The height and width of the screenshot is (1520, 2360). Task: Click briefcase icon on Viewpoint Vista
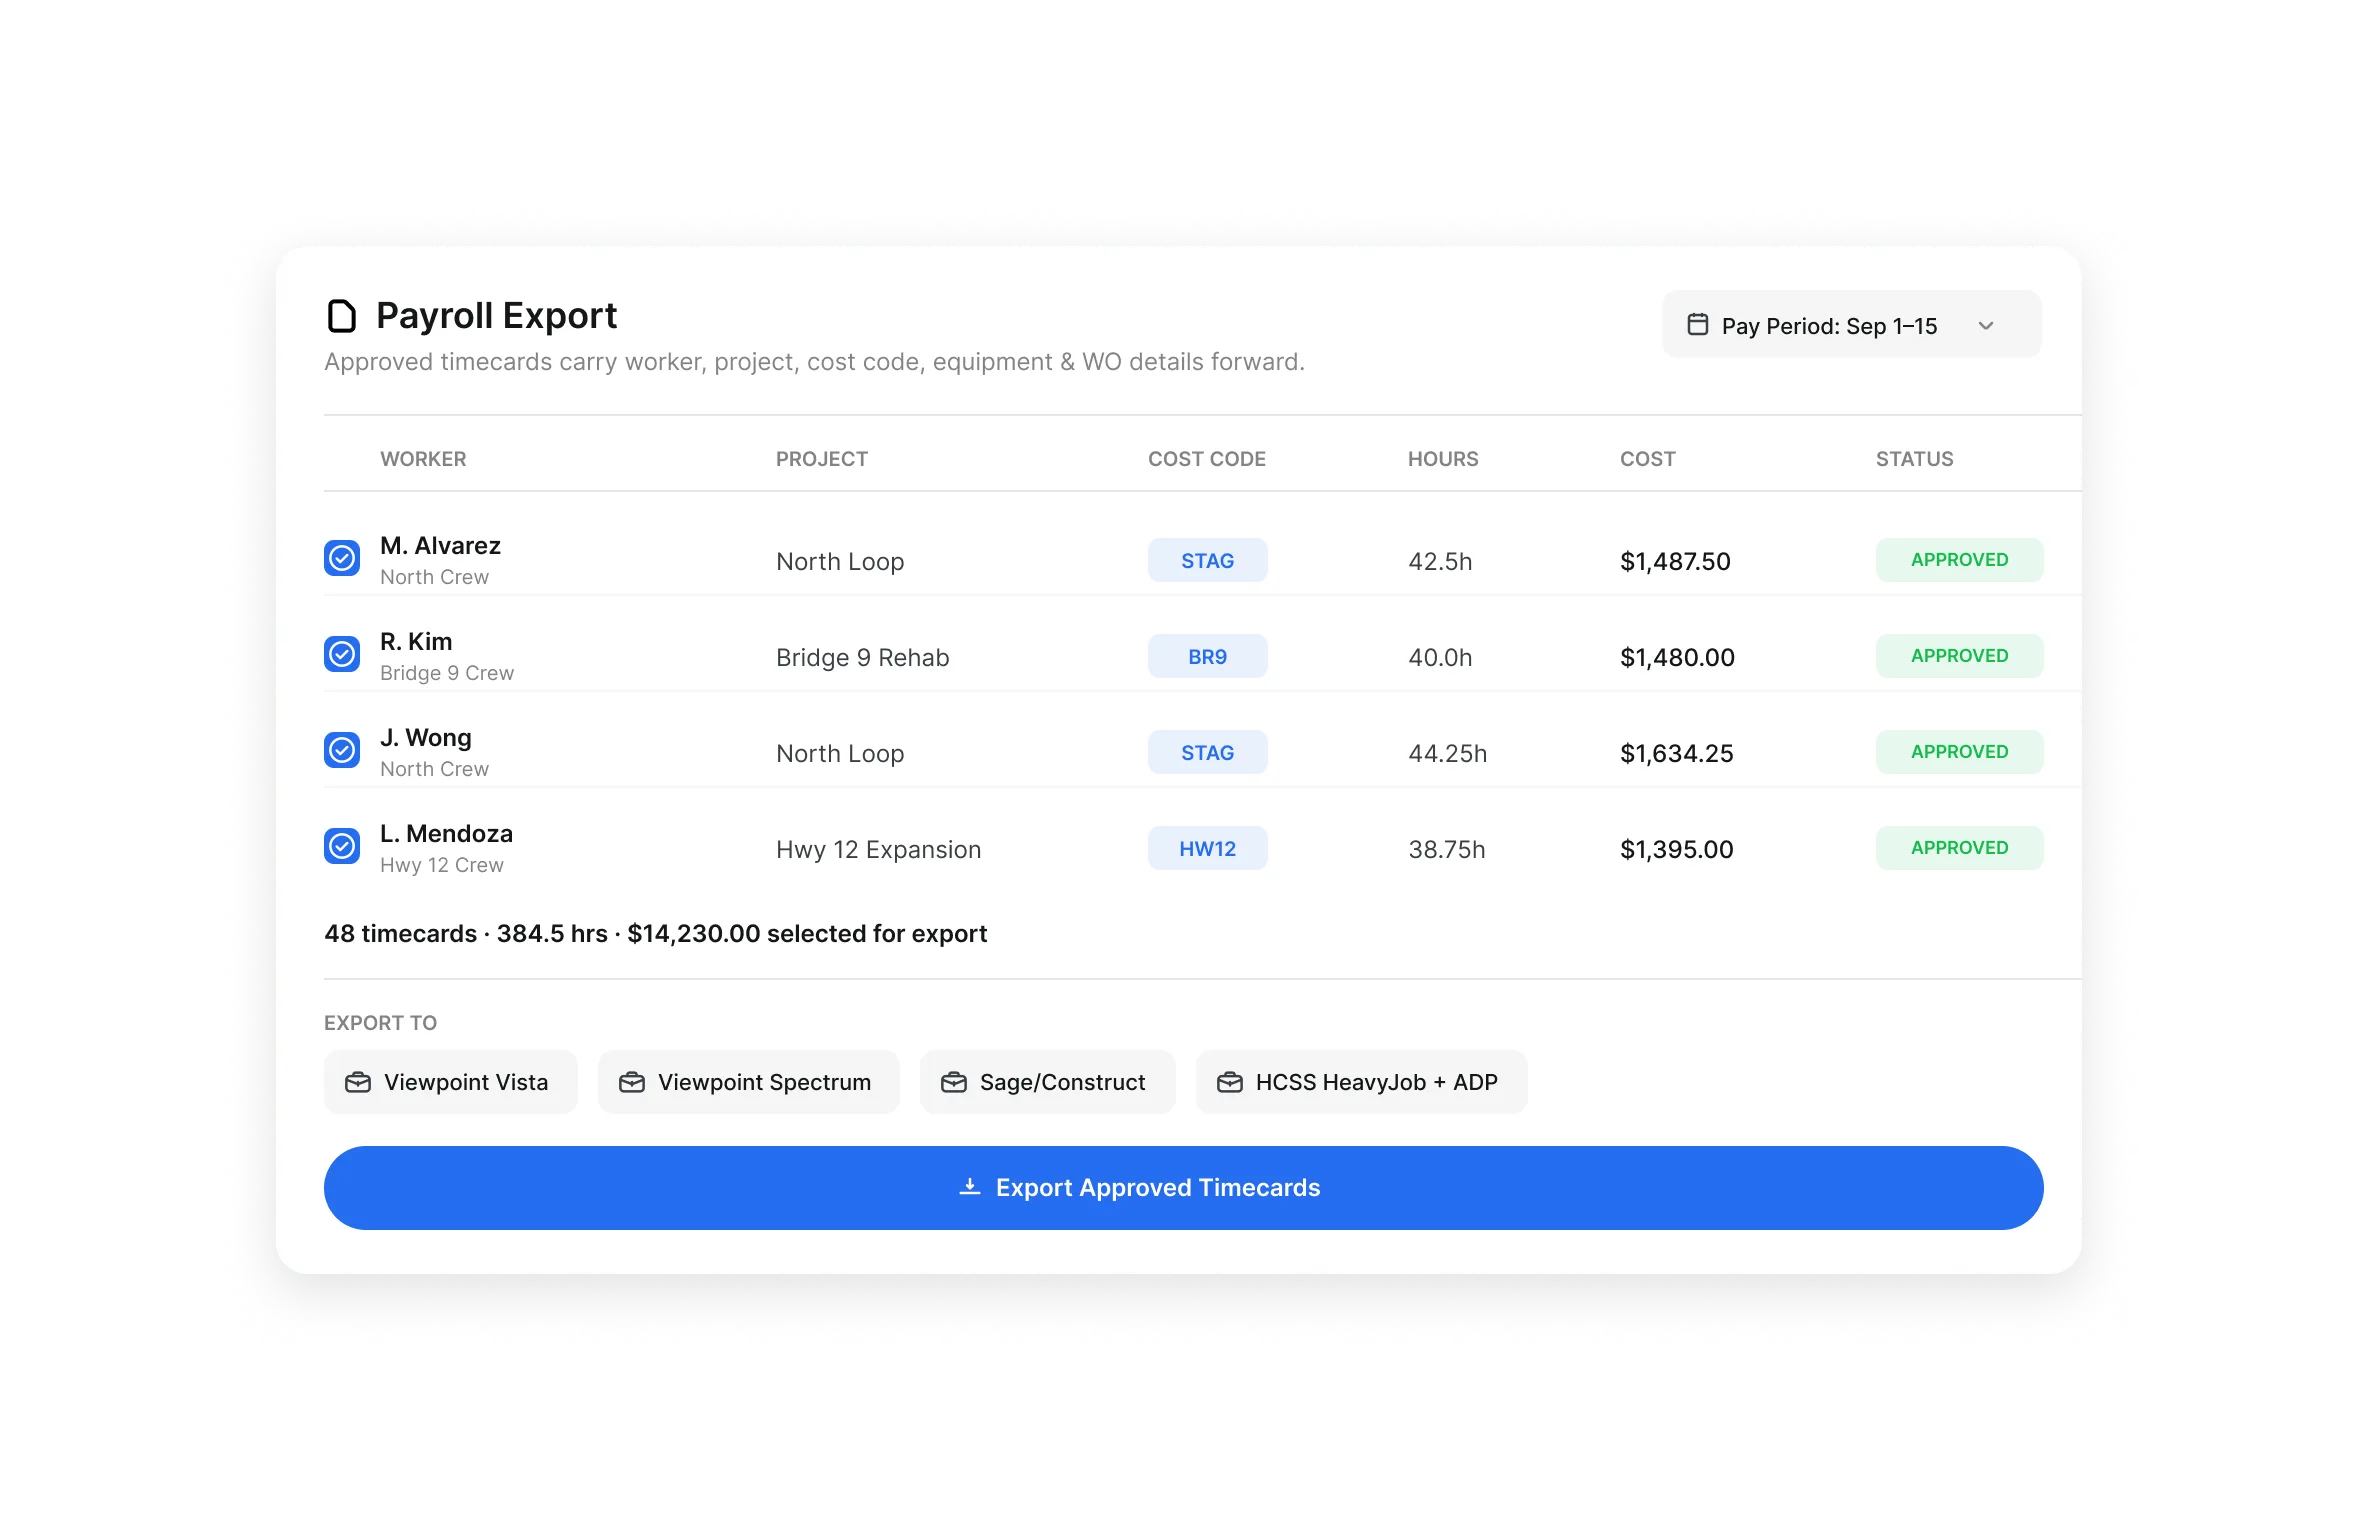(x=358, y=1082)
